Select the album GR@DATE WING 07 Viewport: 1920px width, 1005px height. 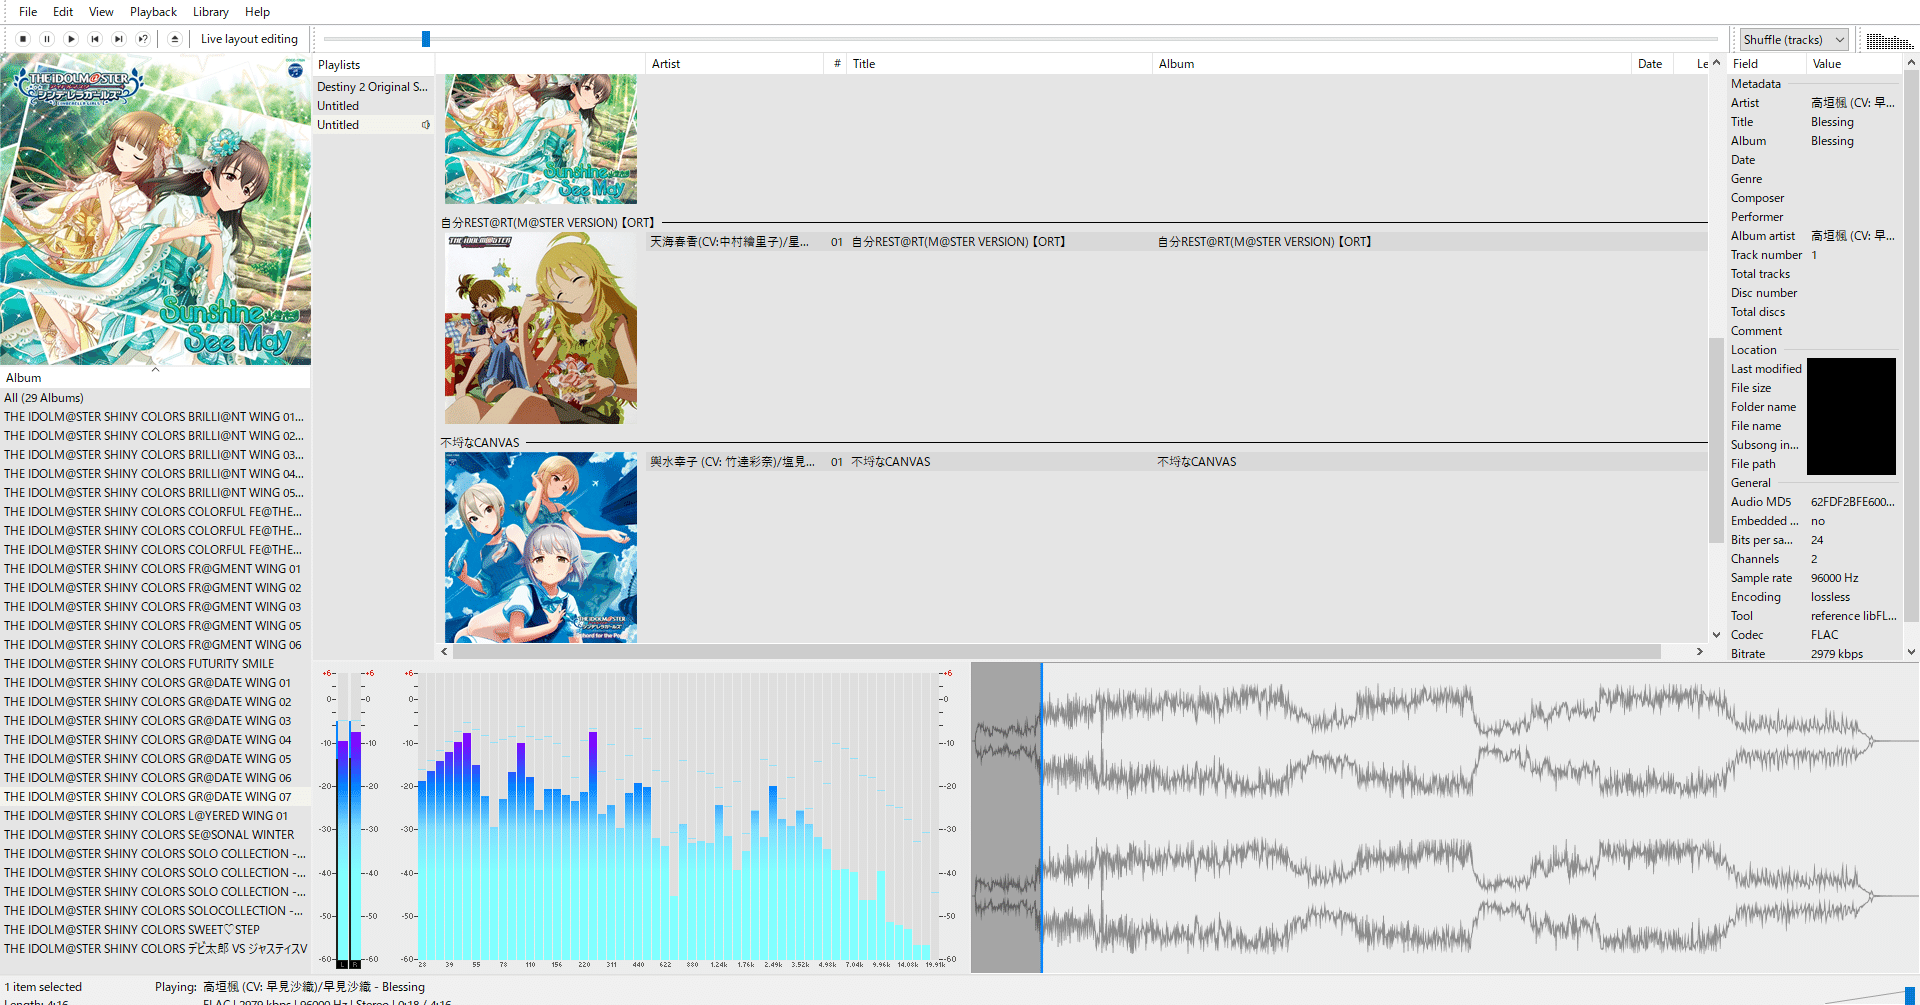coord(155,797)
